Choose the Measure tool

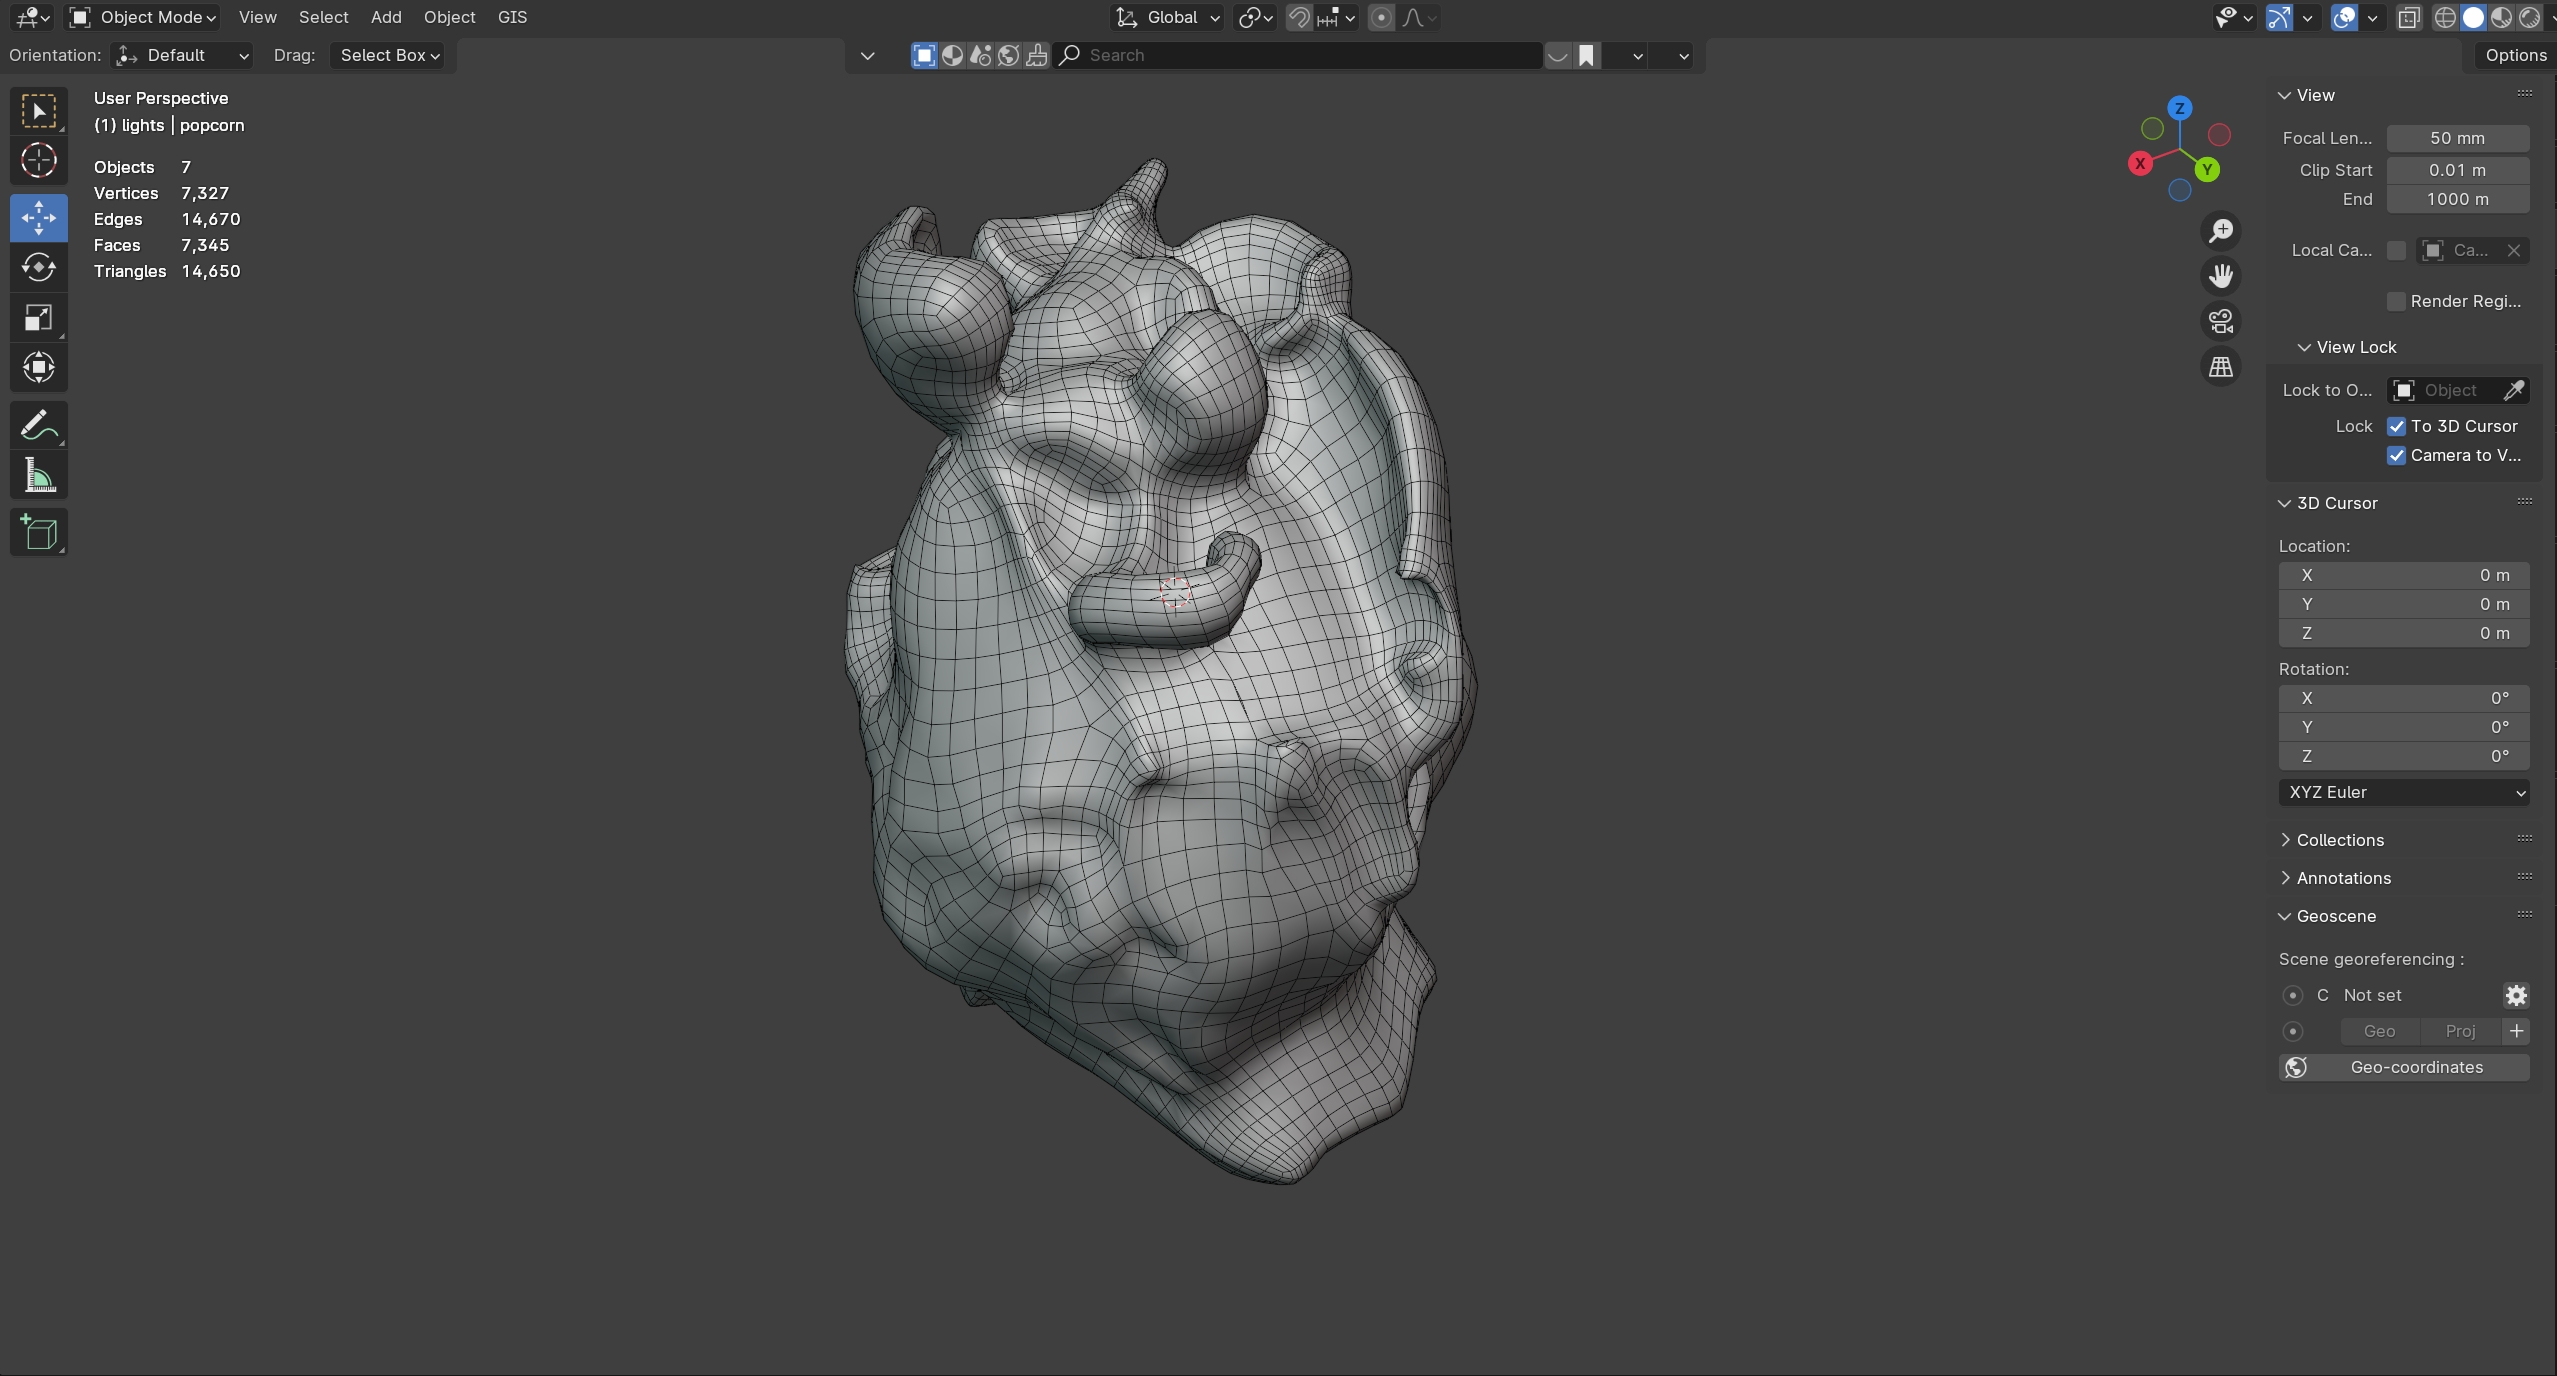(x=38, y=477)
